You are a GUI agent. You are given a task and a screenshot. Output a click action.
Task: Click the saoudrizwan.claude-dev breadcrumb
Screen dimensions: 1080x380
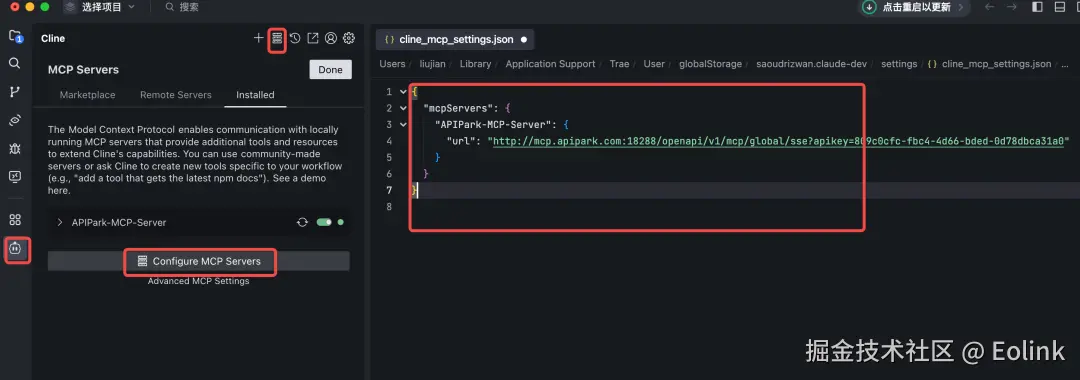coord(811,63)
